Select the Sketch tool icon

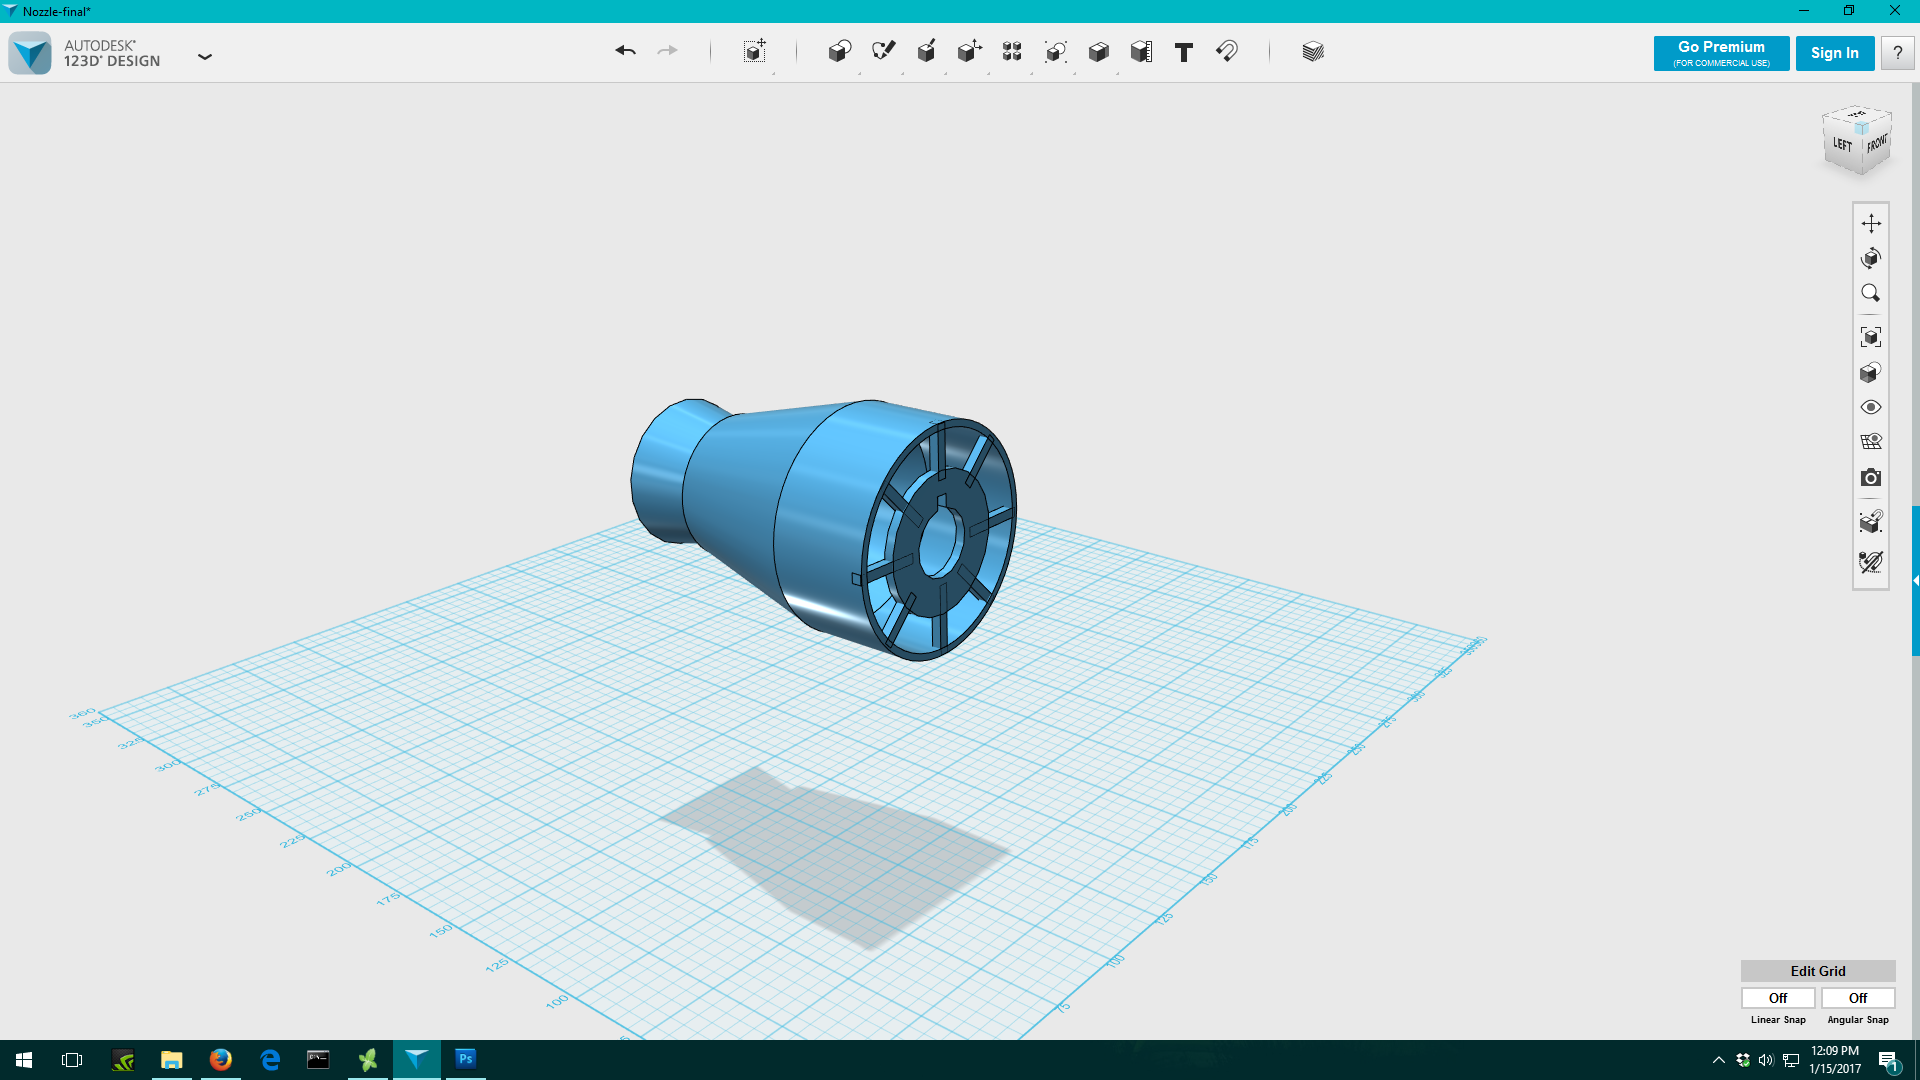pyautogui.click(x=883, y=51)
